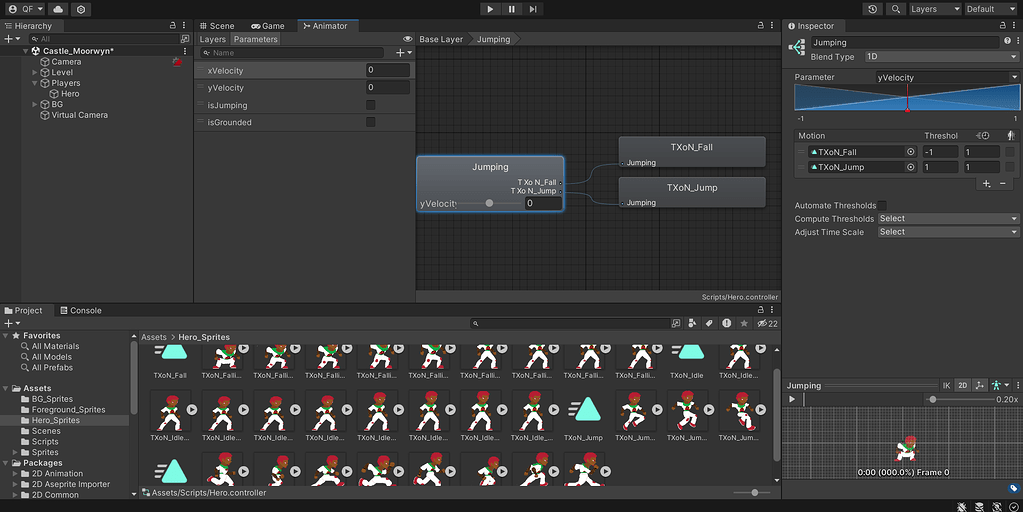
Task: Expand the Level object in Hierarchy
Action: (x=35, y=72)
